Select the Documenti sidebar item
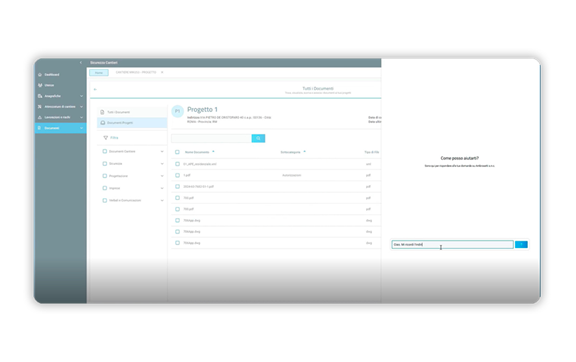Screen dimensions: 576x362 click(x=61, y=128)
